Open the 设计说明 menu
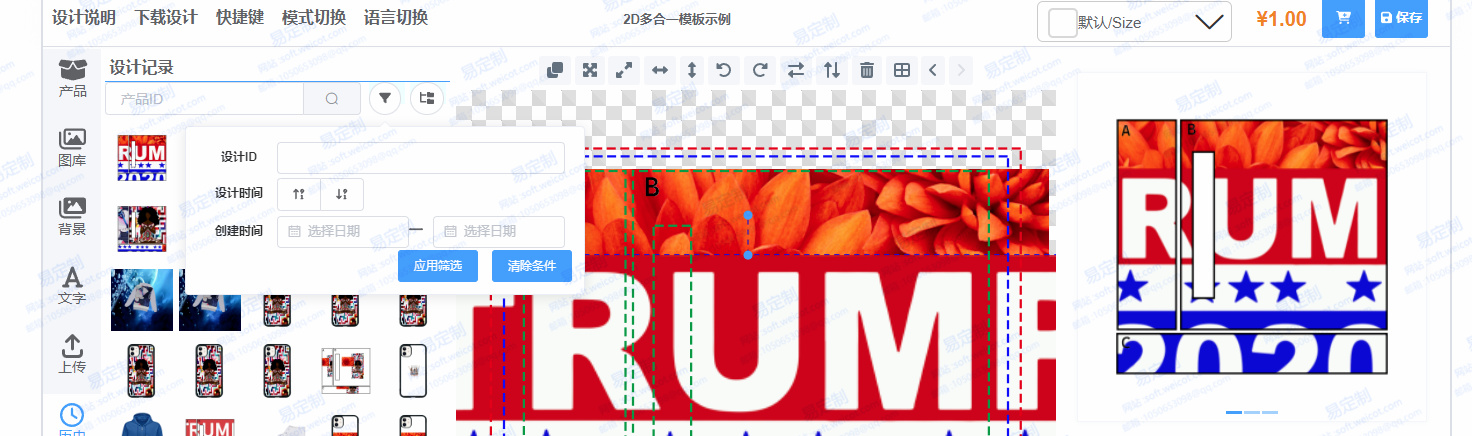1472x436 pixels. (x=84, y=18)
